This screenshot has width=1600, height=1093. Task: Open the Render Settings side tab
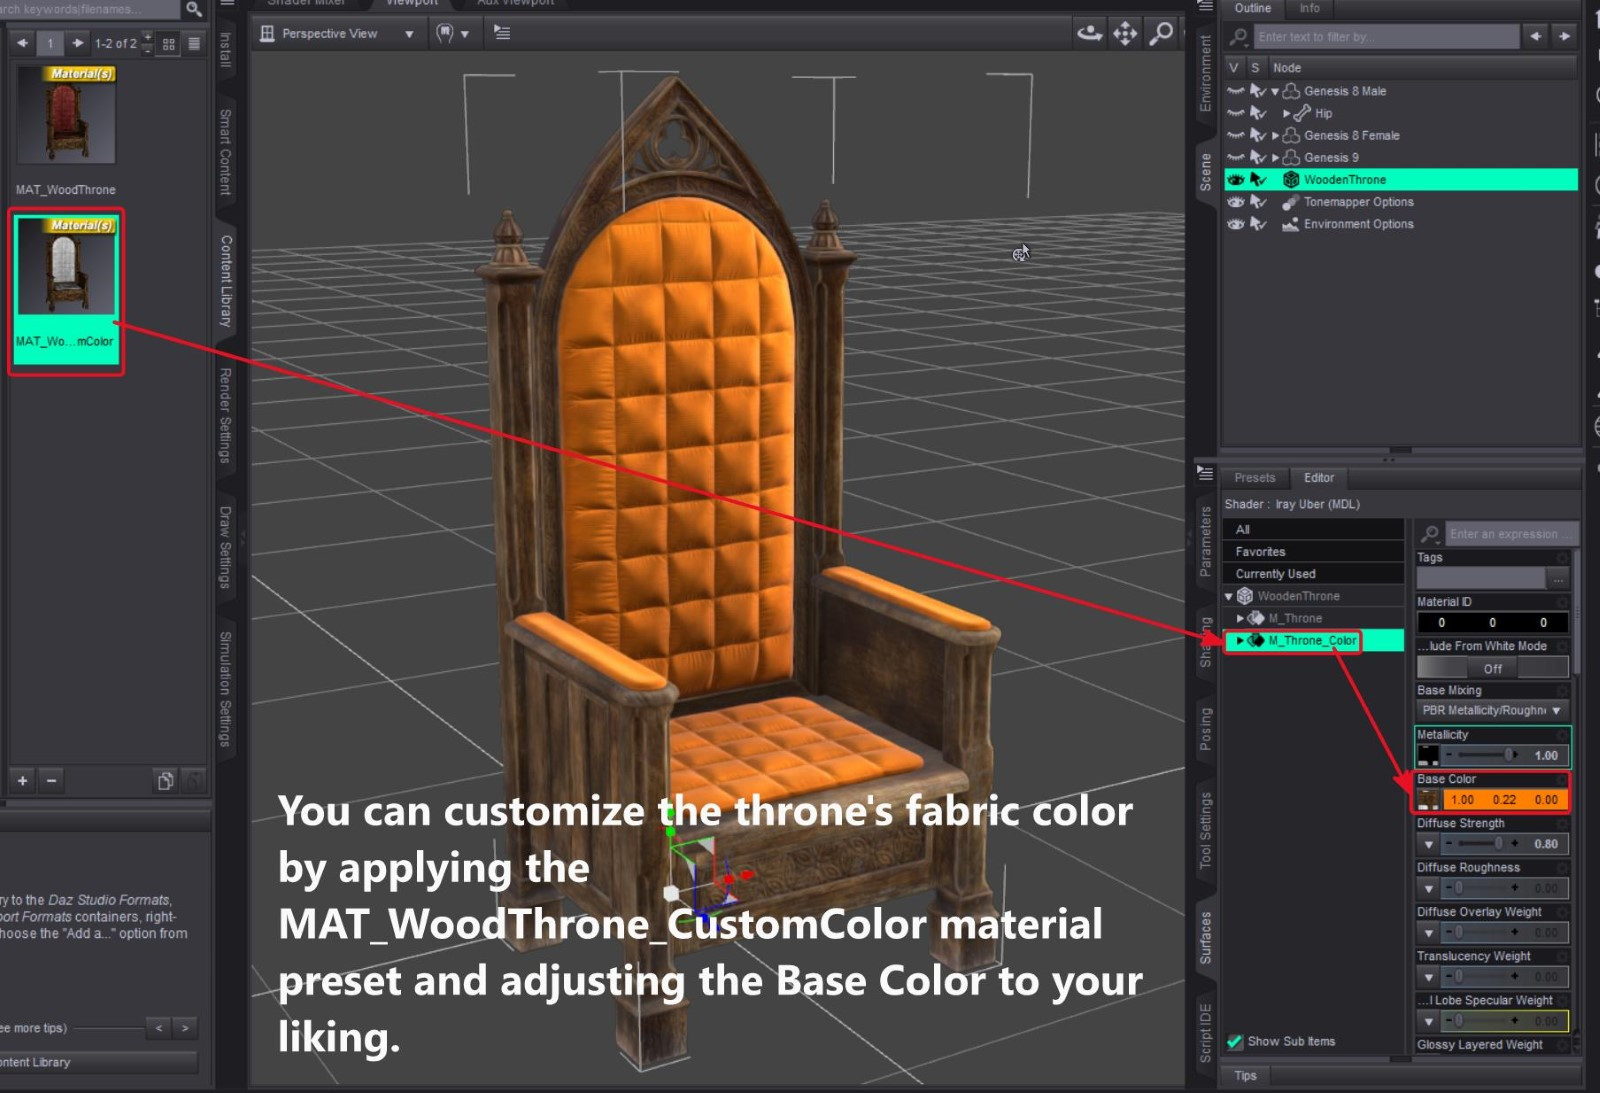(225, 415)
